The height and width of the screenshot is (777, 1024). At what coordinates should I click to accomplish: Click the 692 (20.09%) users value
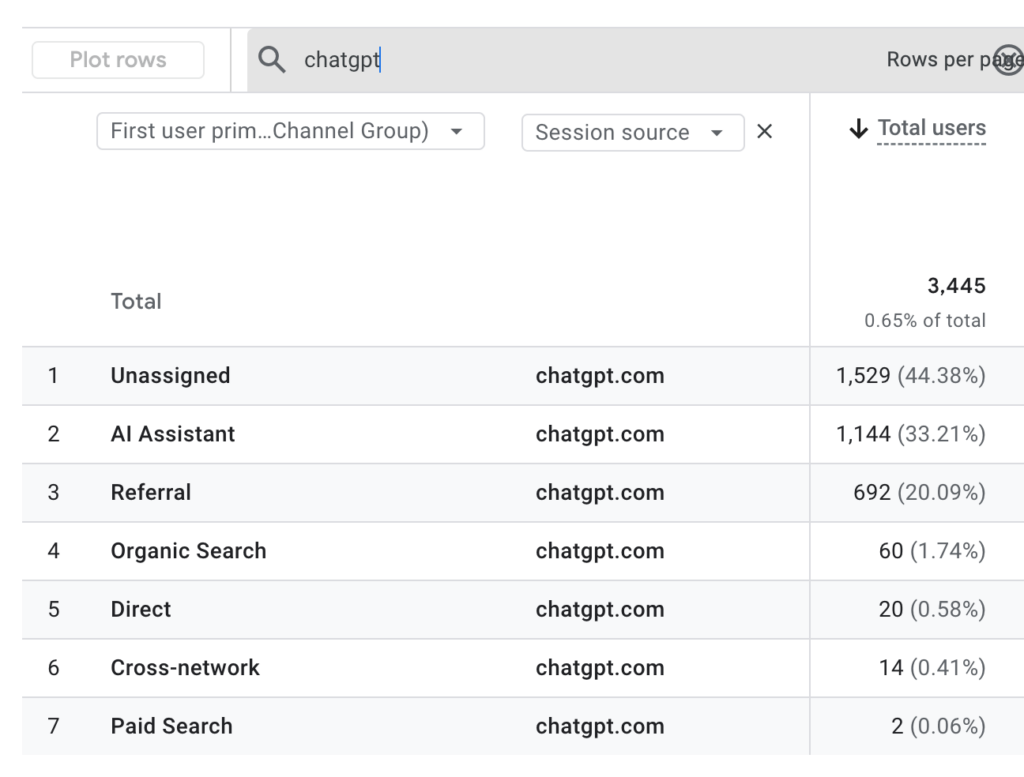[919, 492]
